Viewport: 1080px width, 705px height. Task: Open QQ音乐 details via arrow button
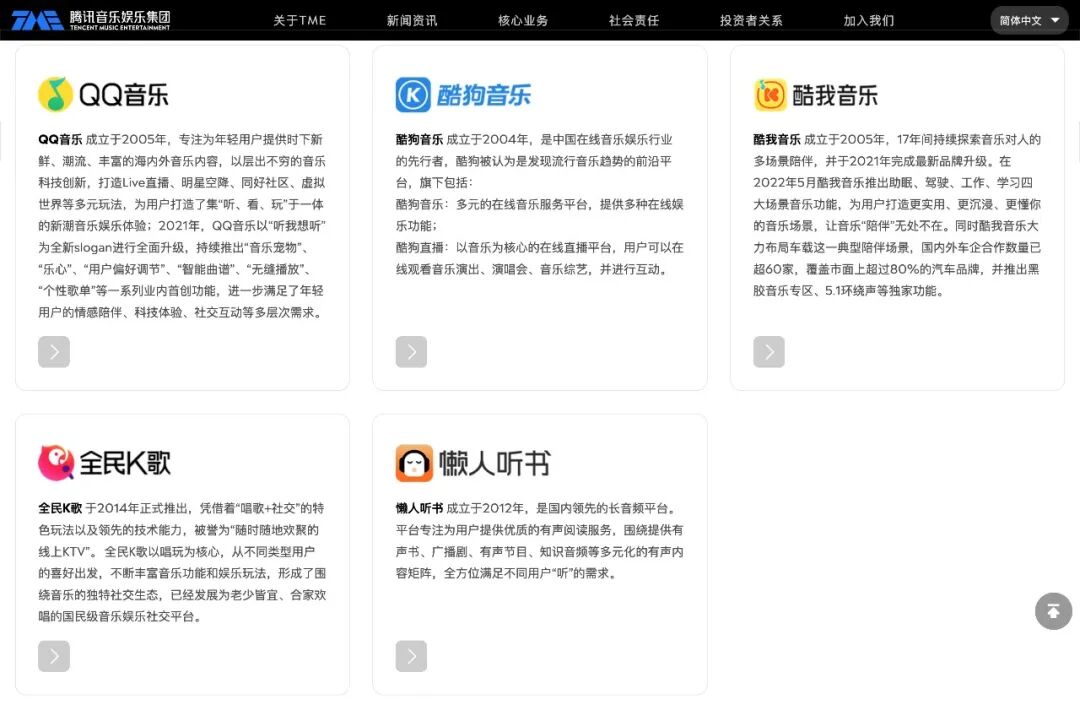click(54, 352)
